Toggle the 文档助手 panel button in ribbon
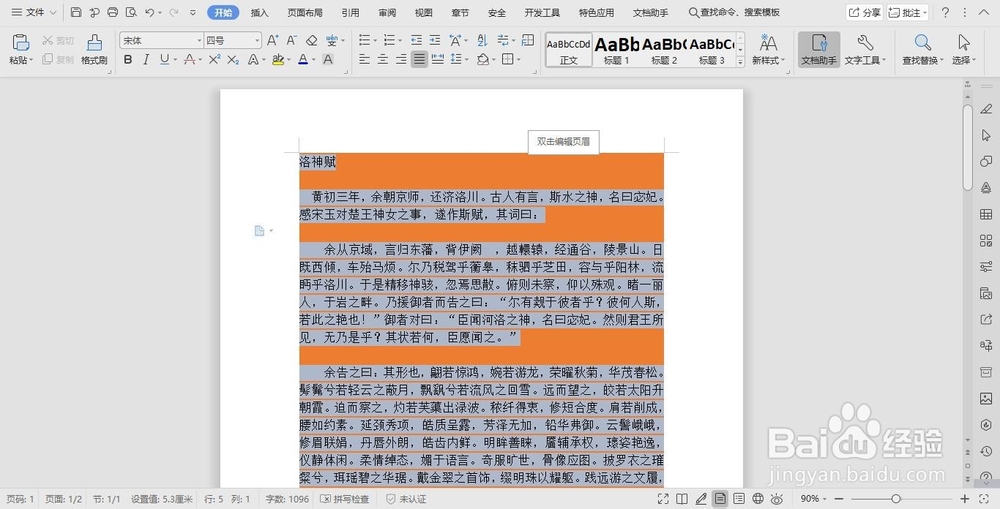1000x509 pixels. point(819,50)
